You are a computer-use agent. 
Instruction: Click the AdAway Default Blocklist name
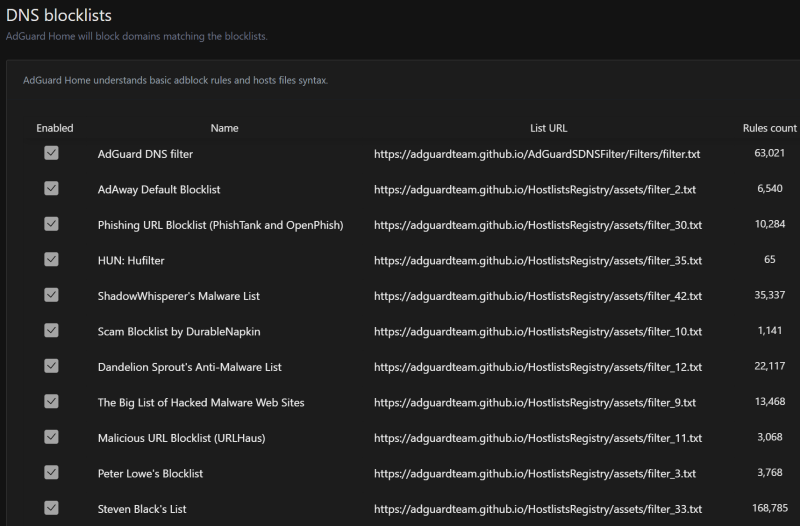pyautogui.click(x=159, y=189)
